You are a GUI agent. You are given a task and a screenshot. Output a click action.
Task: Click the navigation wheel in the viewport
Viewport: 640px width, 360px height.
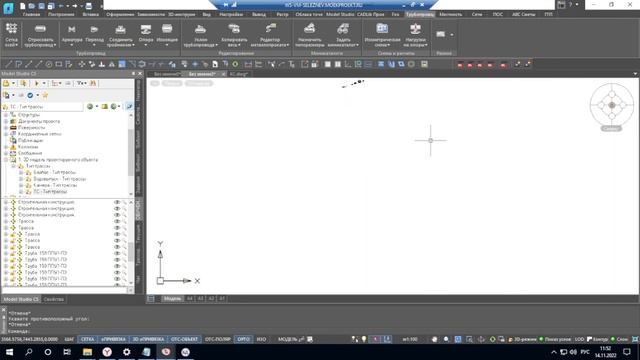point(611,105)
